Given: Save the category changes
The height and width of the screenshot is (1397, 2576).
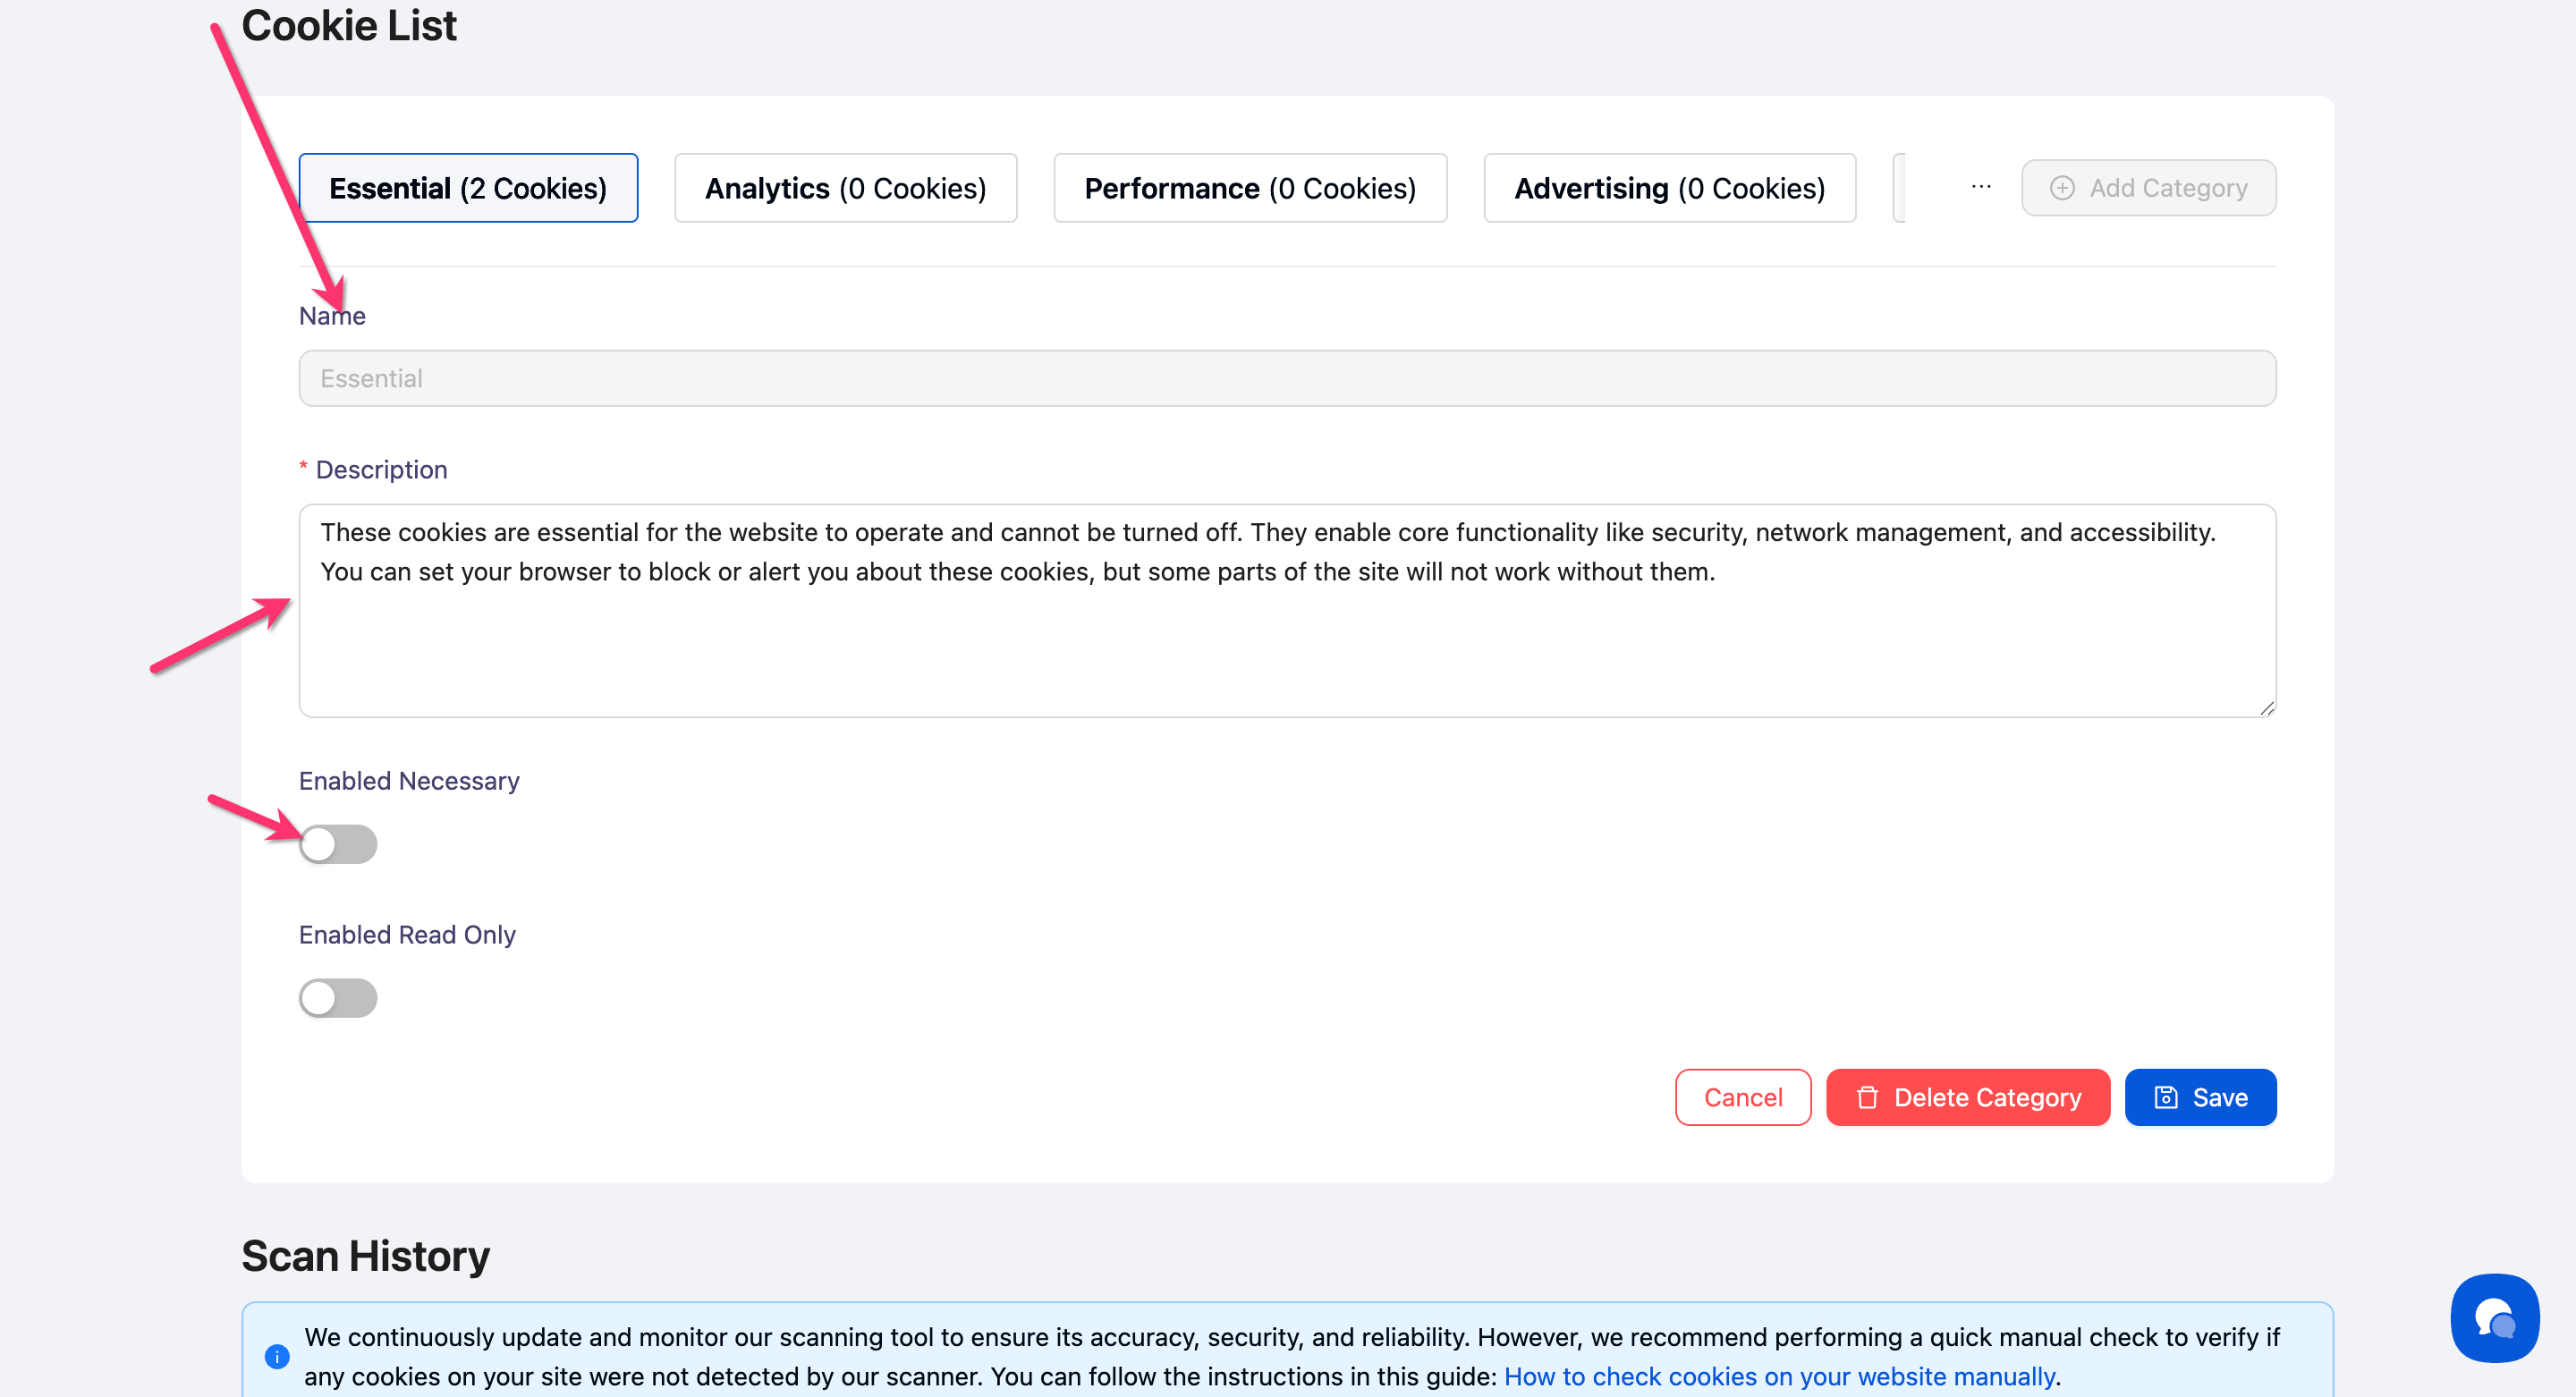Looking at the screenshot, I should (2200, 1097).
